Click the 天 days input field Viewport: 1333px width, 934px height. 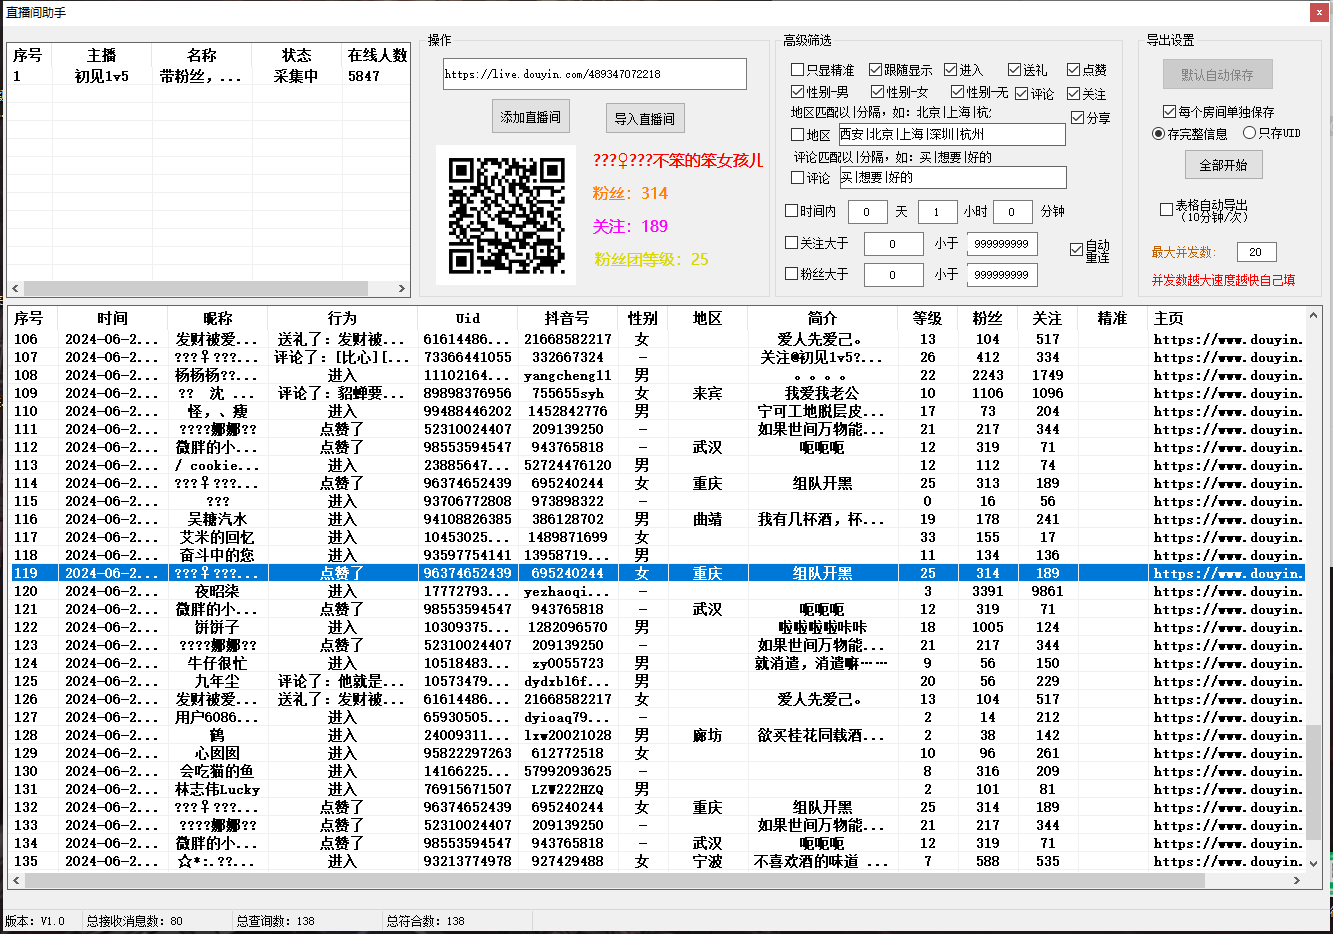click(x=867, y=212)
